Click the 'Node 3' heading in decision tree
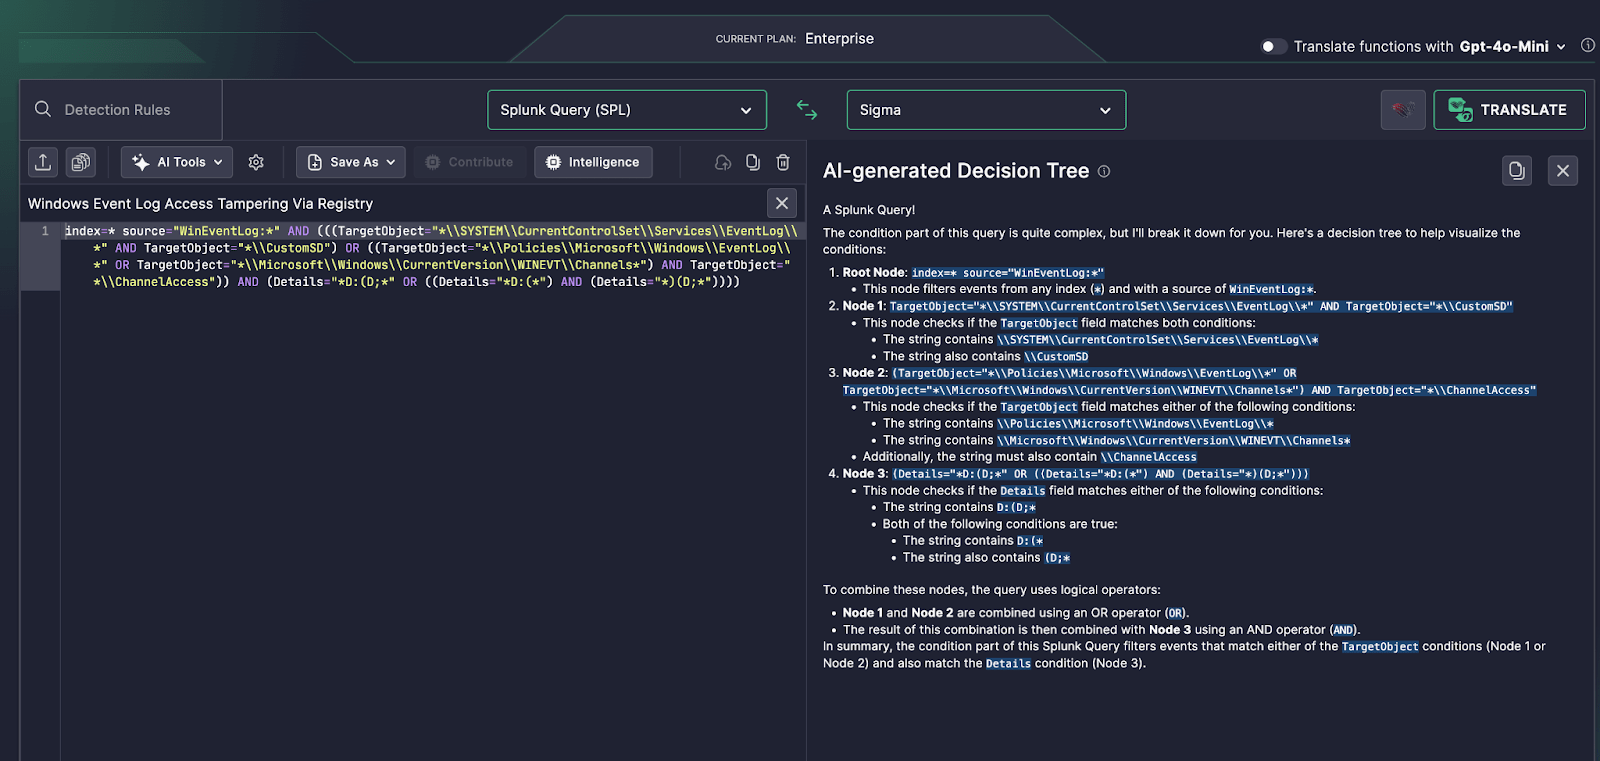The width and height of the screenshot is (1600, 761). click(864, 474)
